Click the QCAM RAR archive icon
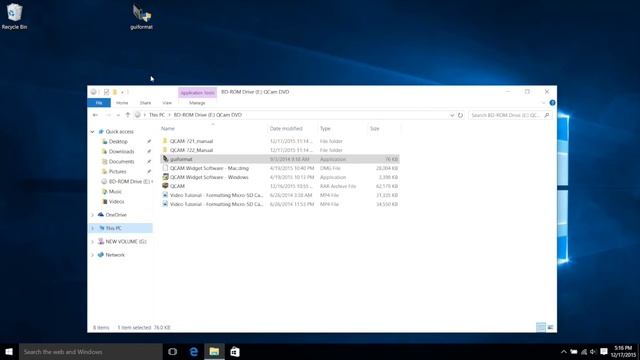The width and height of the screenshot is (640, 360). point(165,186)
